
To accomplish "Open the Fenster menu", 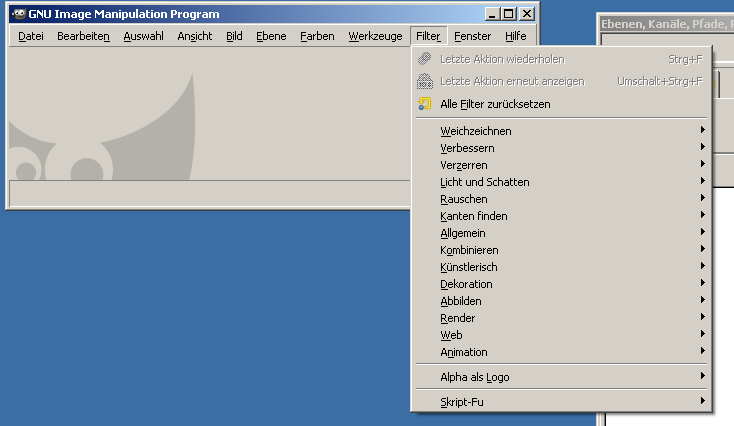I will [x=472, y=36].
